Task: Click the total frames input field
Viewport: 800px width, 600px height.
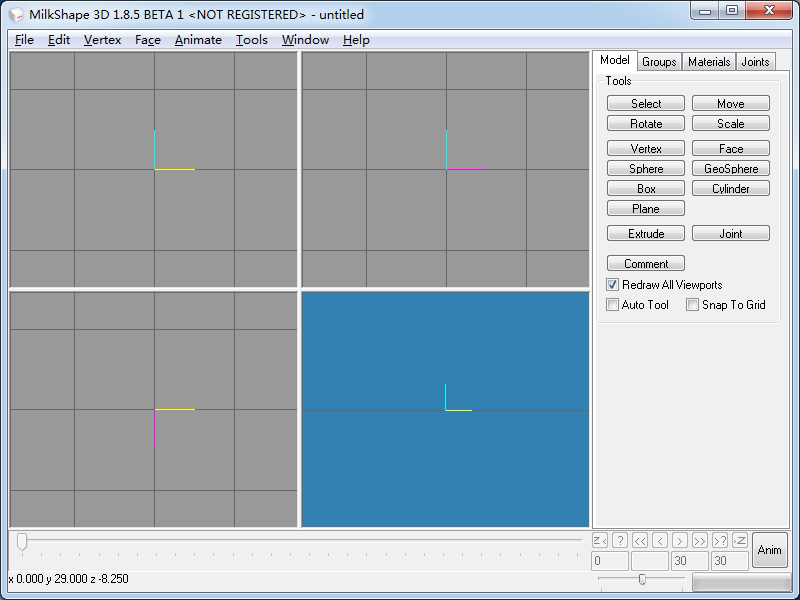Action: click(730, 561)
